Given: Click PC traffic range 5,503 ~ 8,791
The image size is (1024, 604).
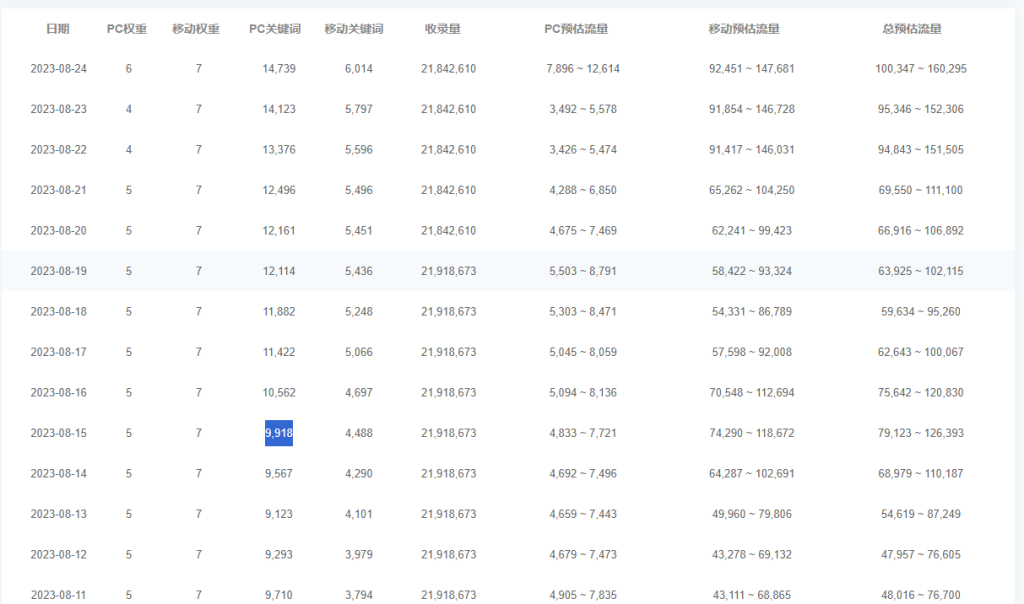Looking at the screenshot, I should 583,271.
